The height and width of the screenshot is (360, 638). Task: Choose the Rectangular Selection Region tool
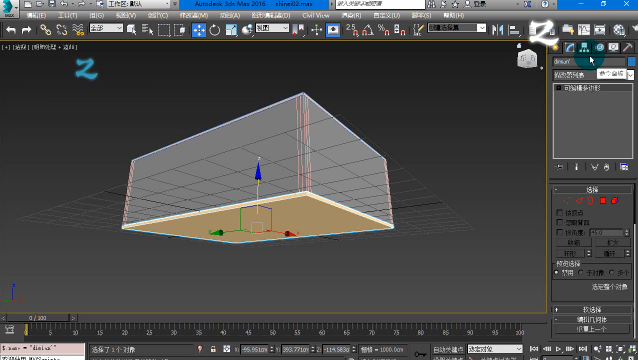[164, 30]
